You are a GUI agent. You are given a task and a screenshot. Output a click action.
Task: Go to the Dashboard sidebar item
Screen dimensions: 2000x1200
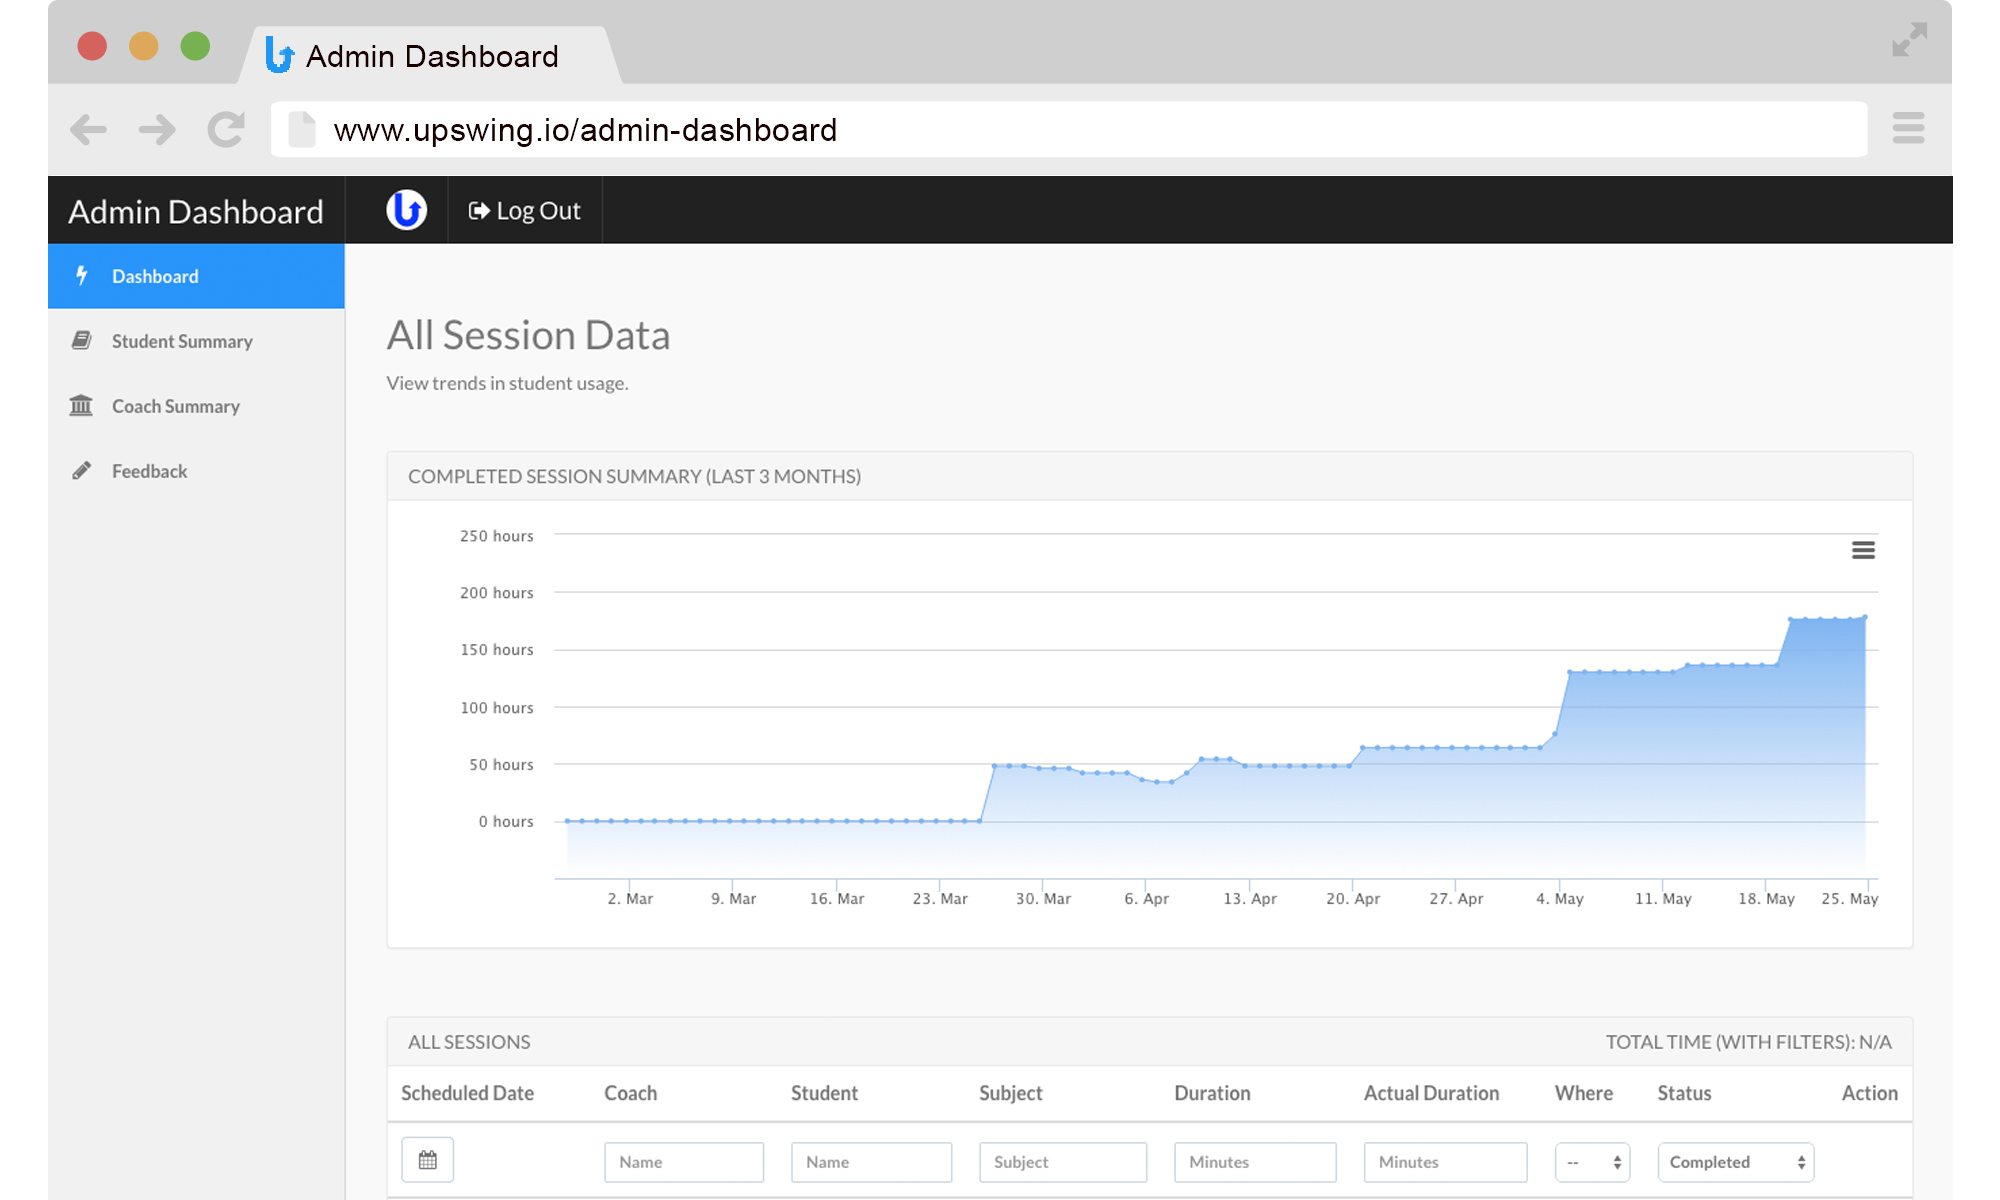click(x=196, y=276)
